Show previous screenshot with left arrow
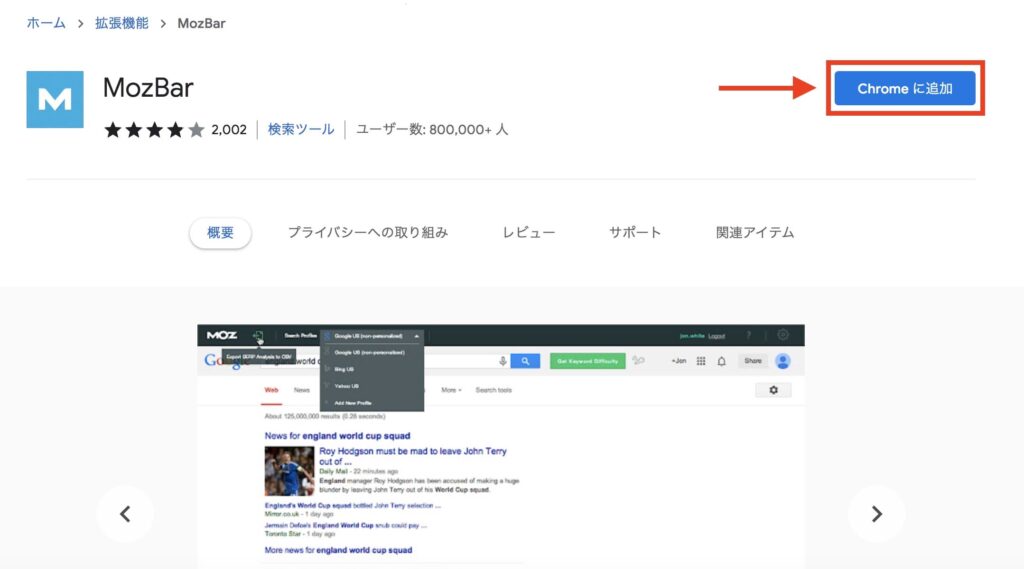1024x569 pixels. tap(125, 514)
